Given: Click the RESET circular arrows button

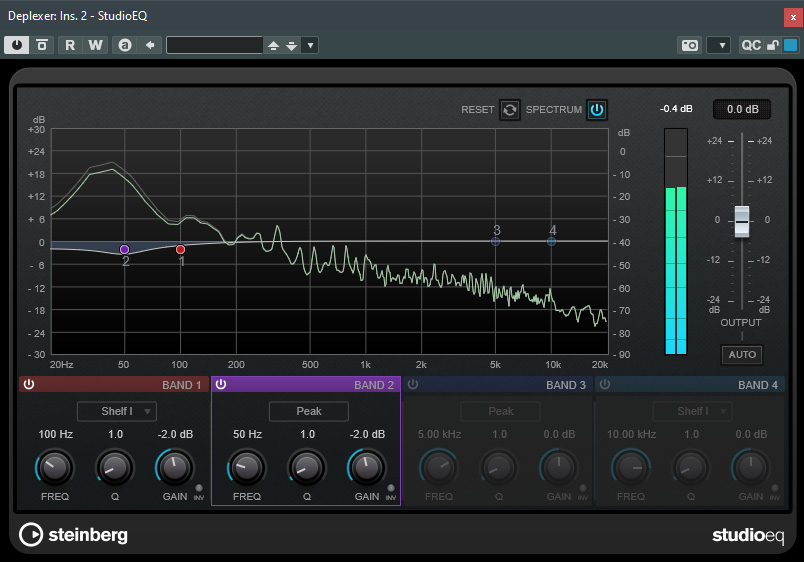Looking at the screenshot, I should coord(510,110).
